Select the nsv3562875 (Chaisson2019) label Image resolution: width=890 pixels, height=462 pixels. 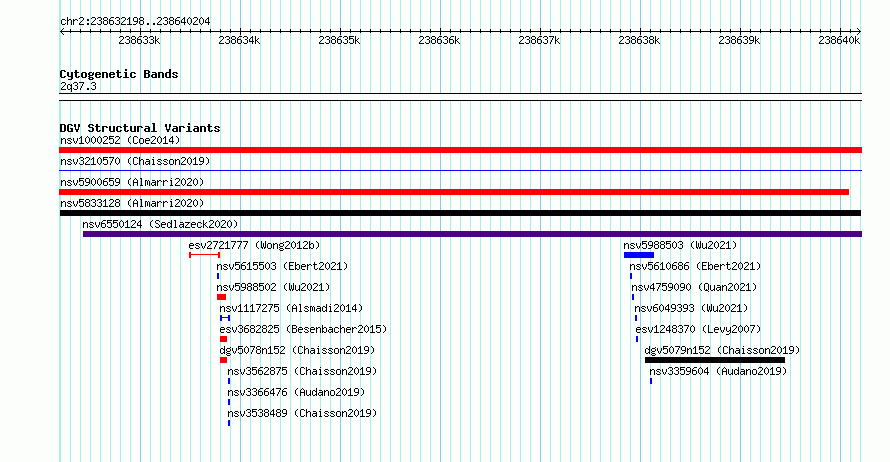(x=302, y=371)
